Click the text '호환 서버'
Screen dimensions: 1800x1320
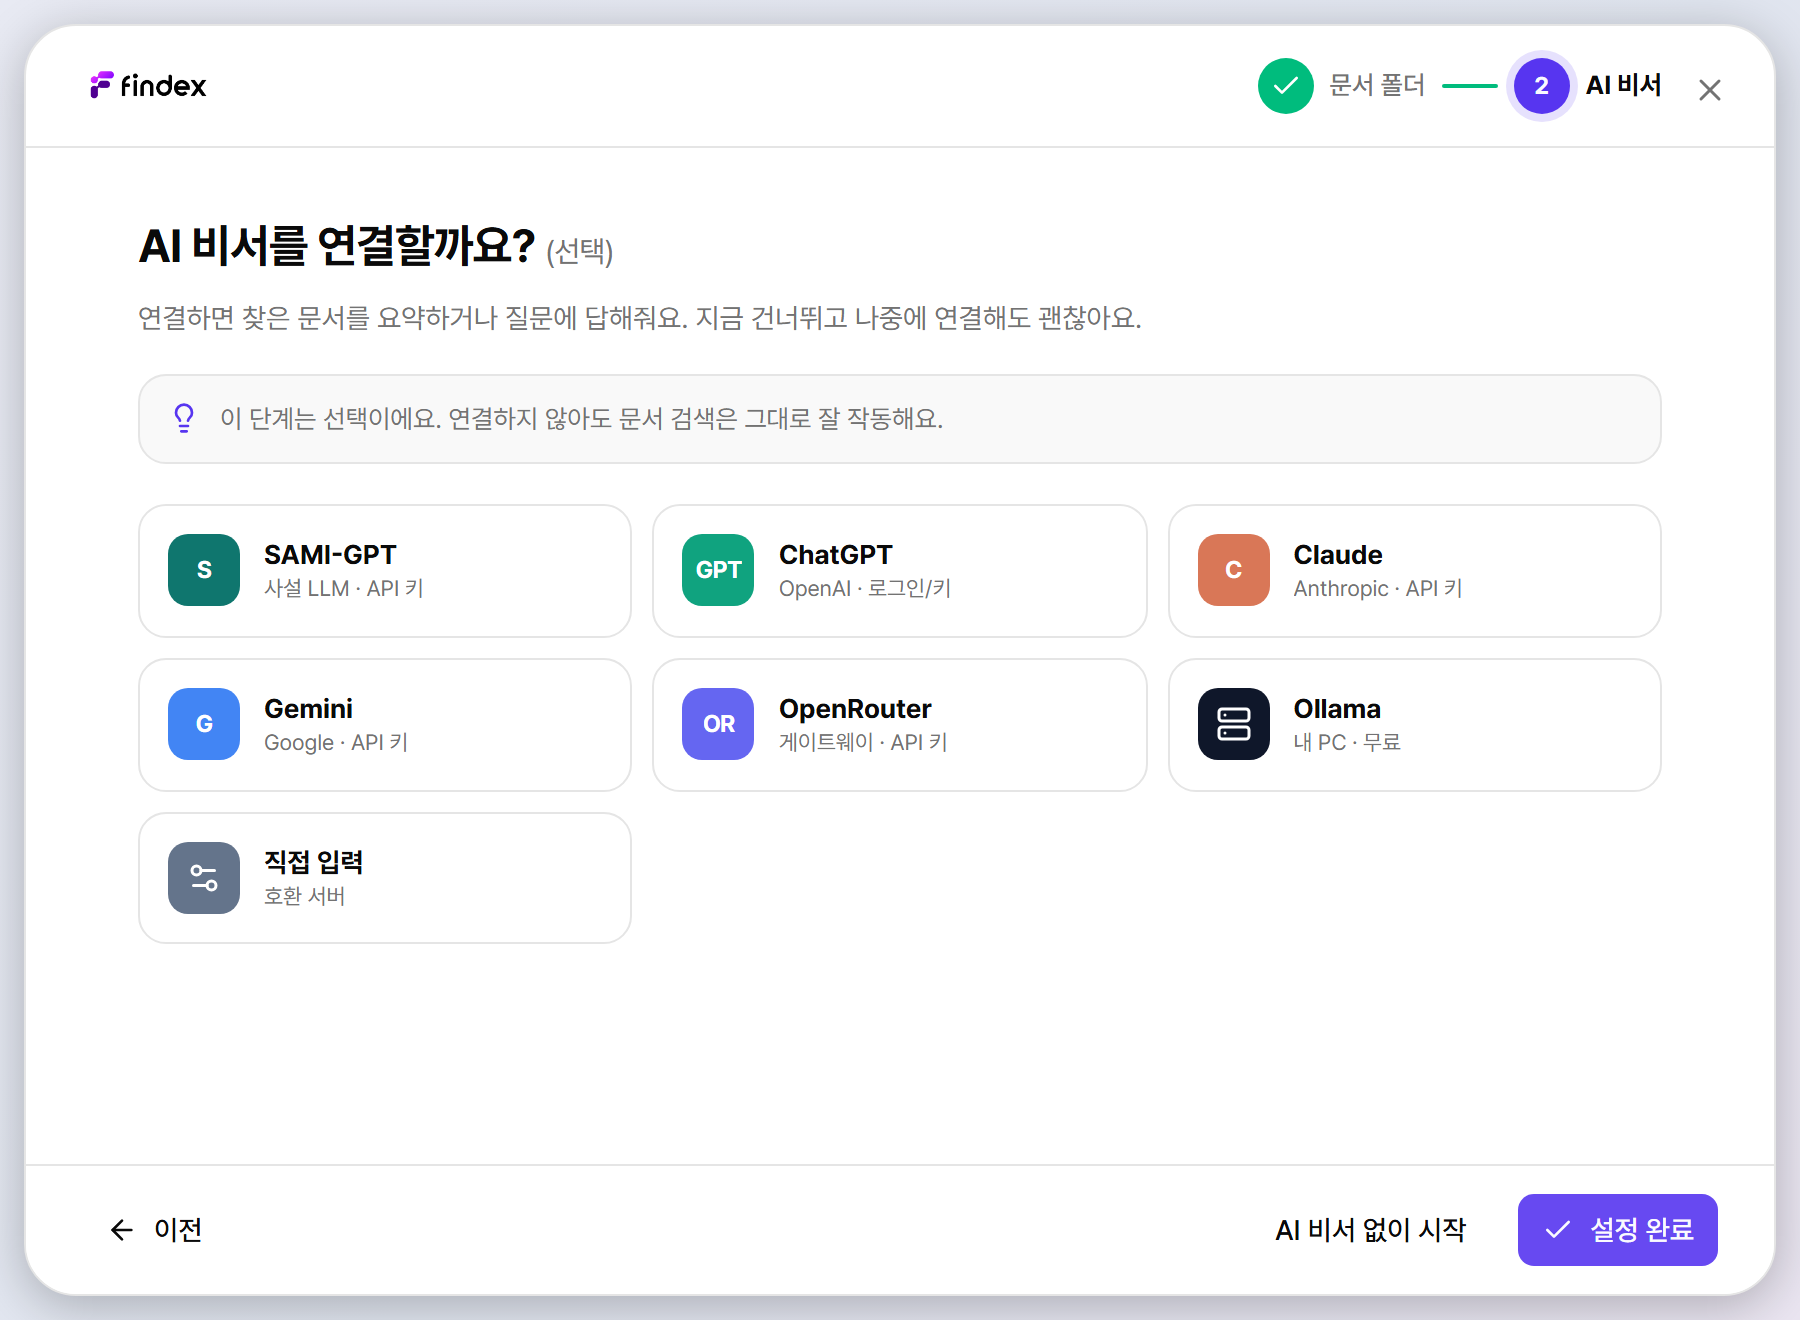[304, 897]
